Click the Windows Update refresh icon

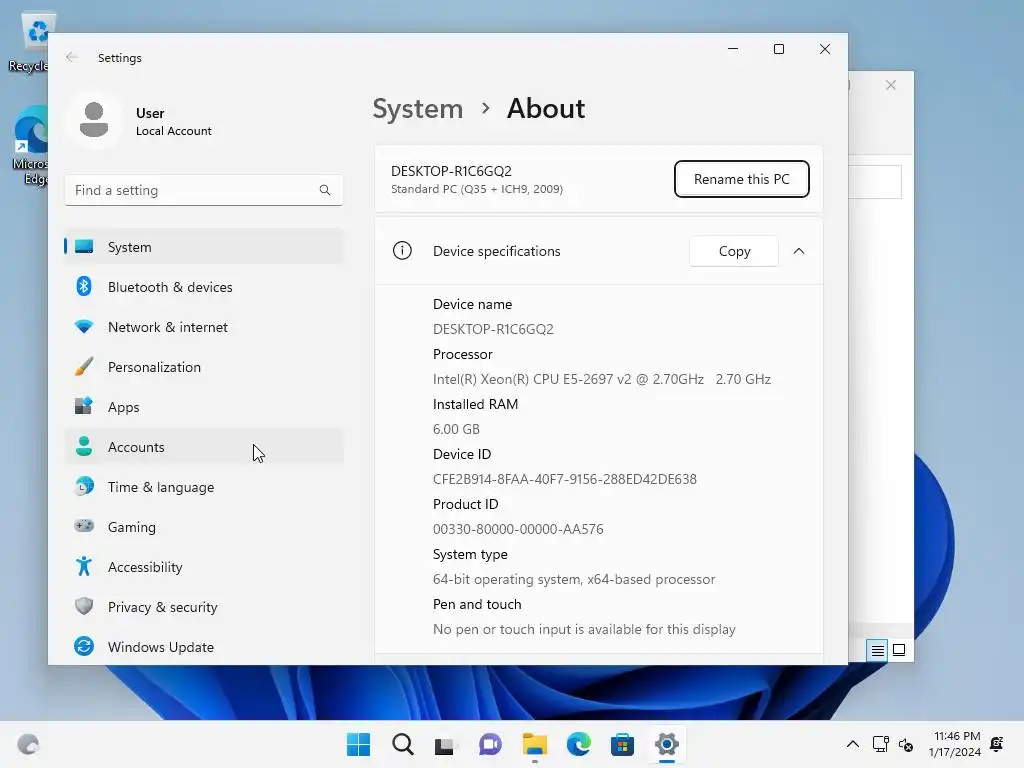(x=84, y=646)
